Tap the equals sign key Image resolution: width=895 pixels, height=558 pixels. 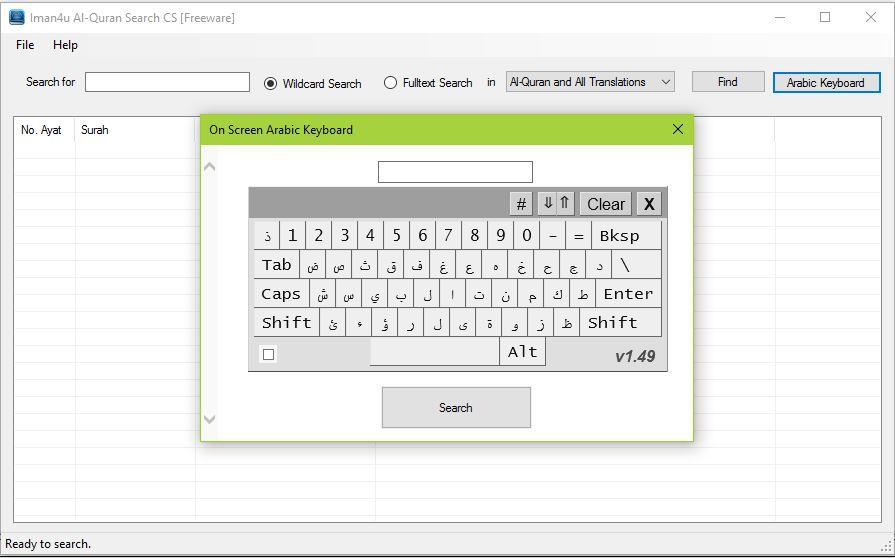(578, 235)
